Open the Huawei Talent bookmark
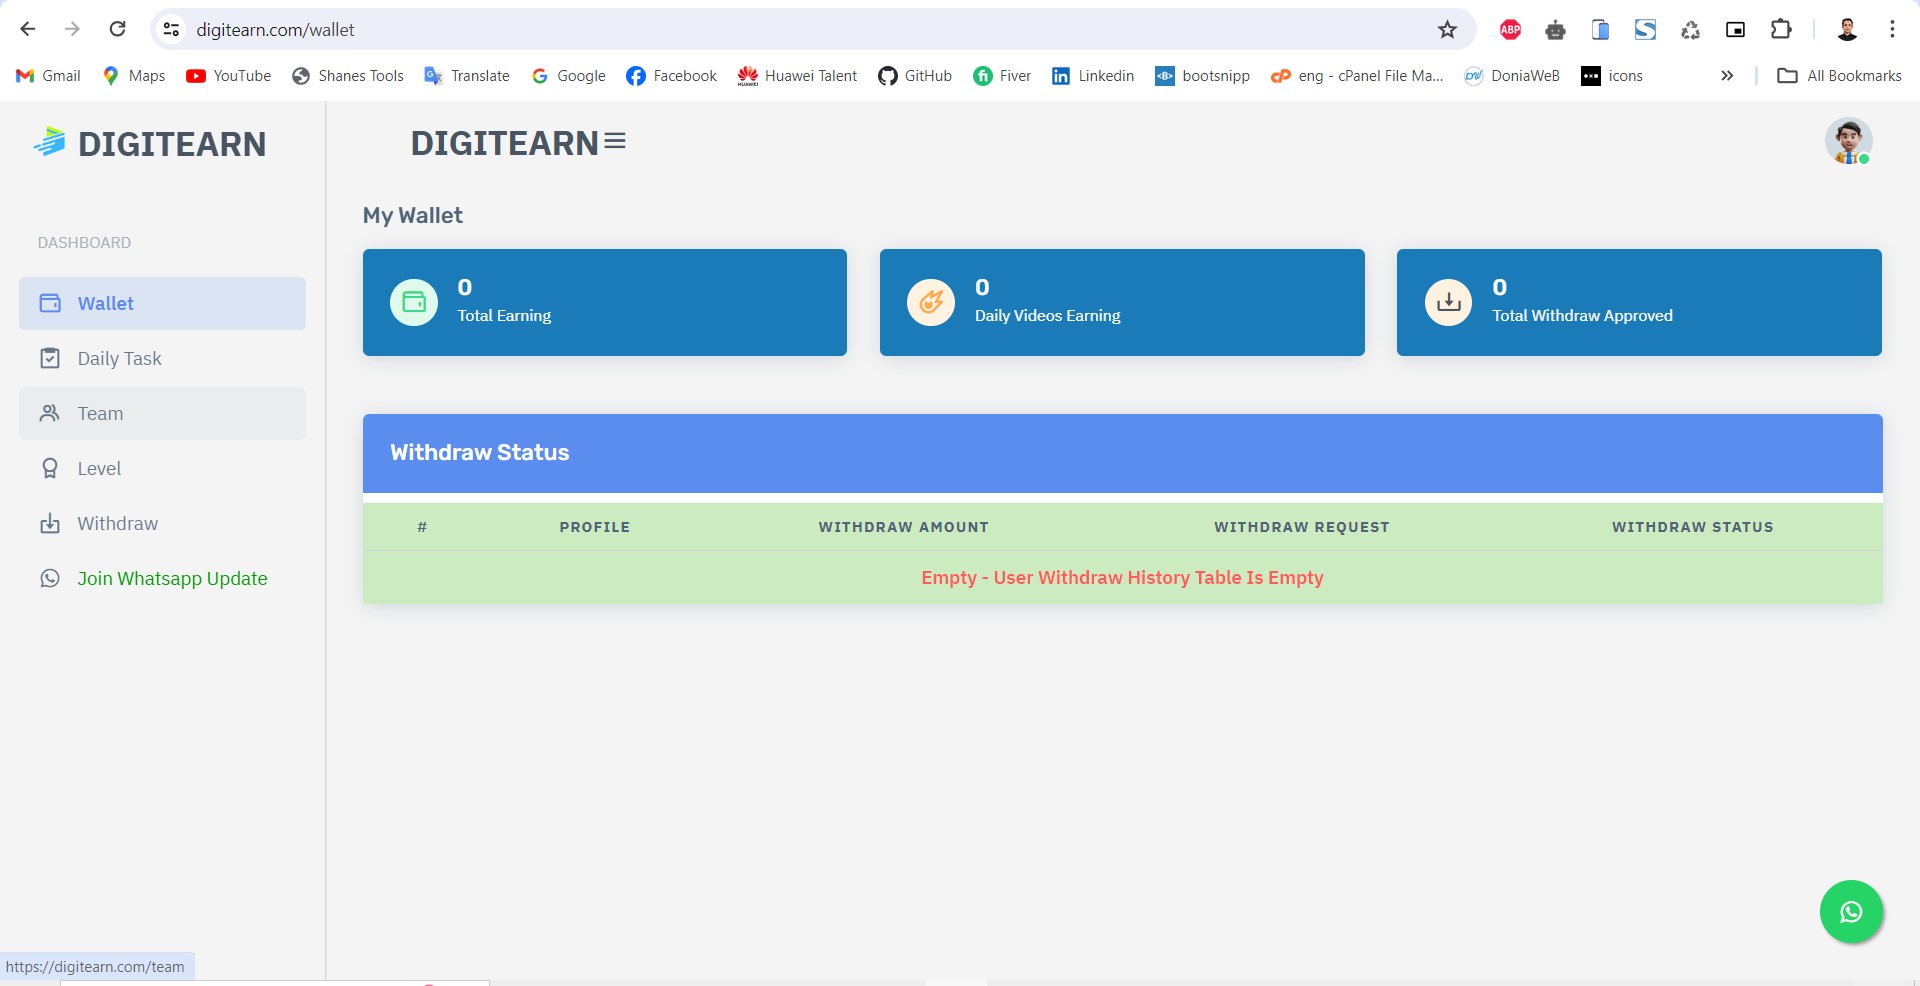This screenshot has height=986, width=1920. tap(797, 76)
